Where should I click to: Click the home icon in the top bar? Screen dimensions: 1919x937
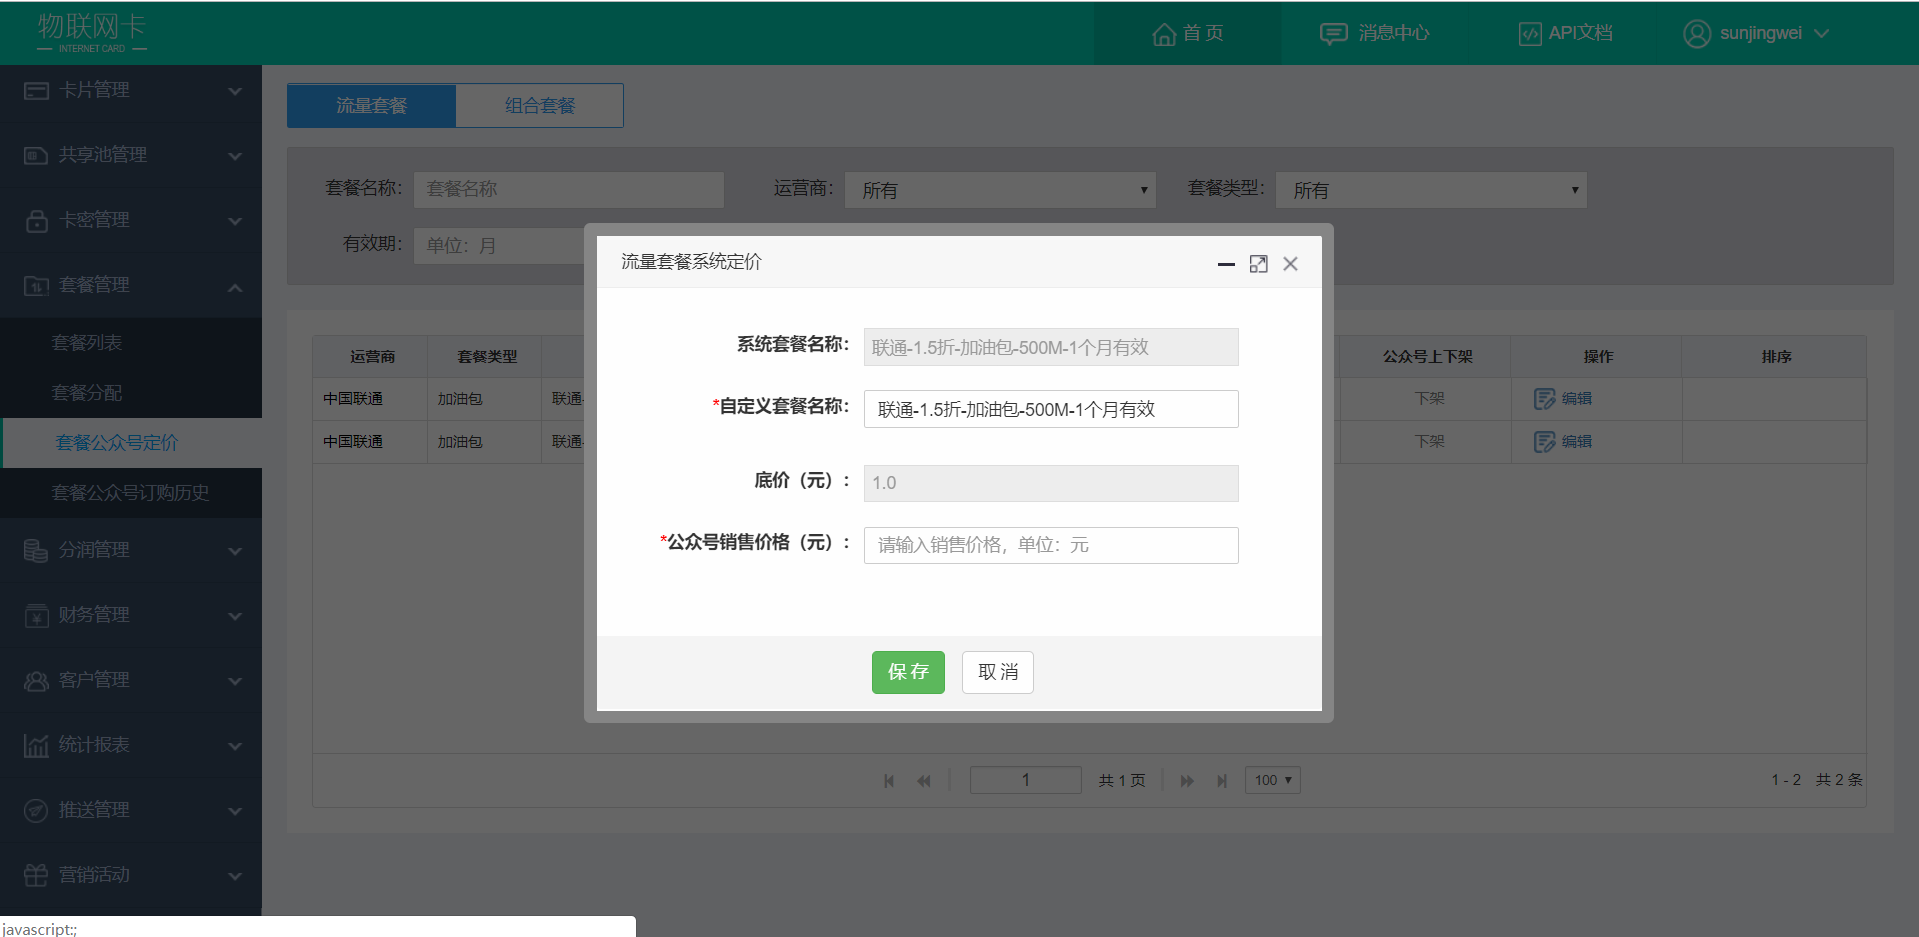pos(1163,34)
